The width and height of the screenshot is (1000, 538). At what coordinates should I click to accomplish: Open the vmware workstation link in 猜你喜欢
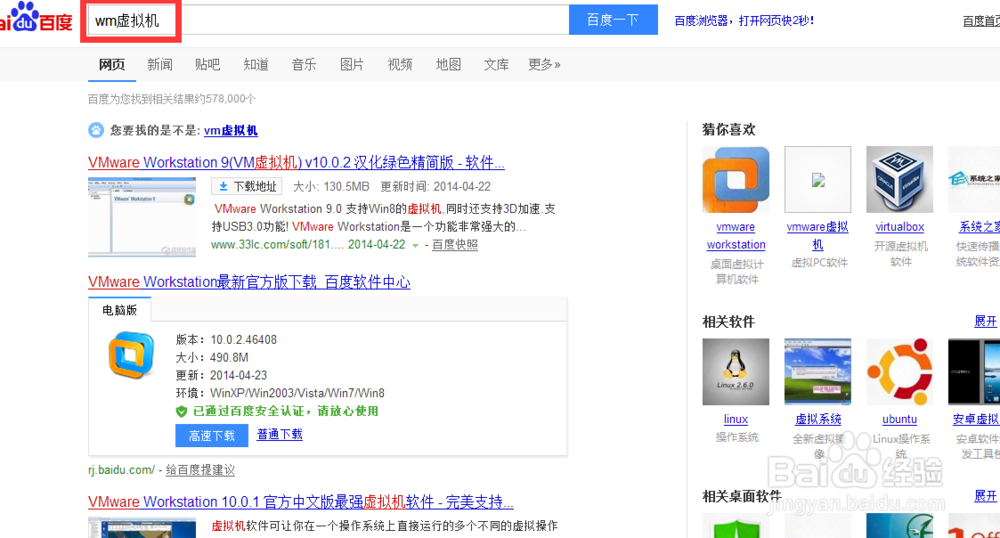tap(736, 236)
